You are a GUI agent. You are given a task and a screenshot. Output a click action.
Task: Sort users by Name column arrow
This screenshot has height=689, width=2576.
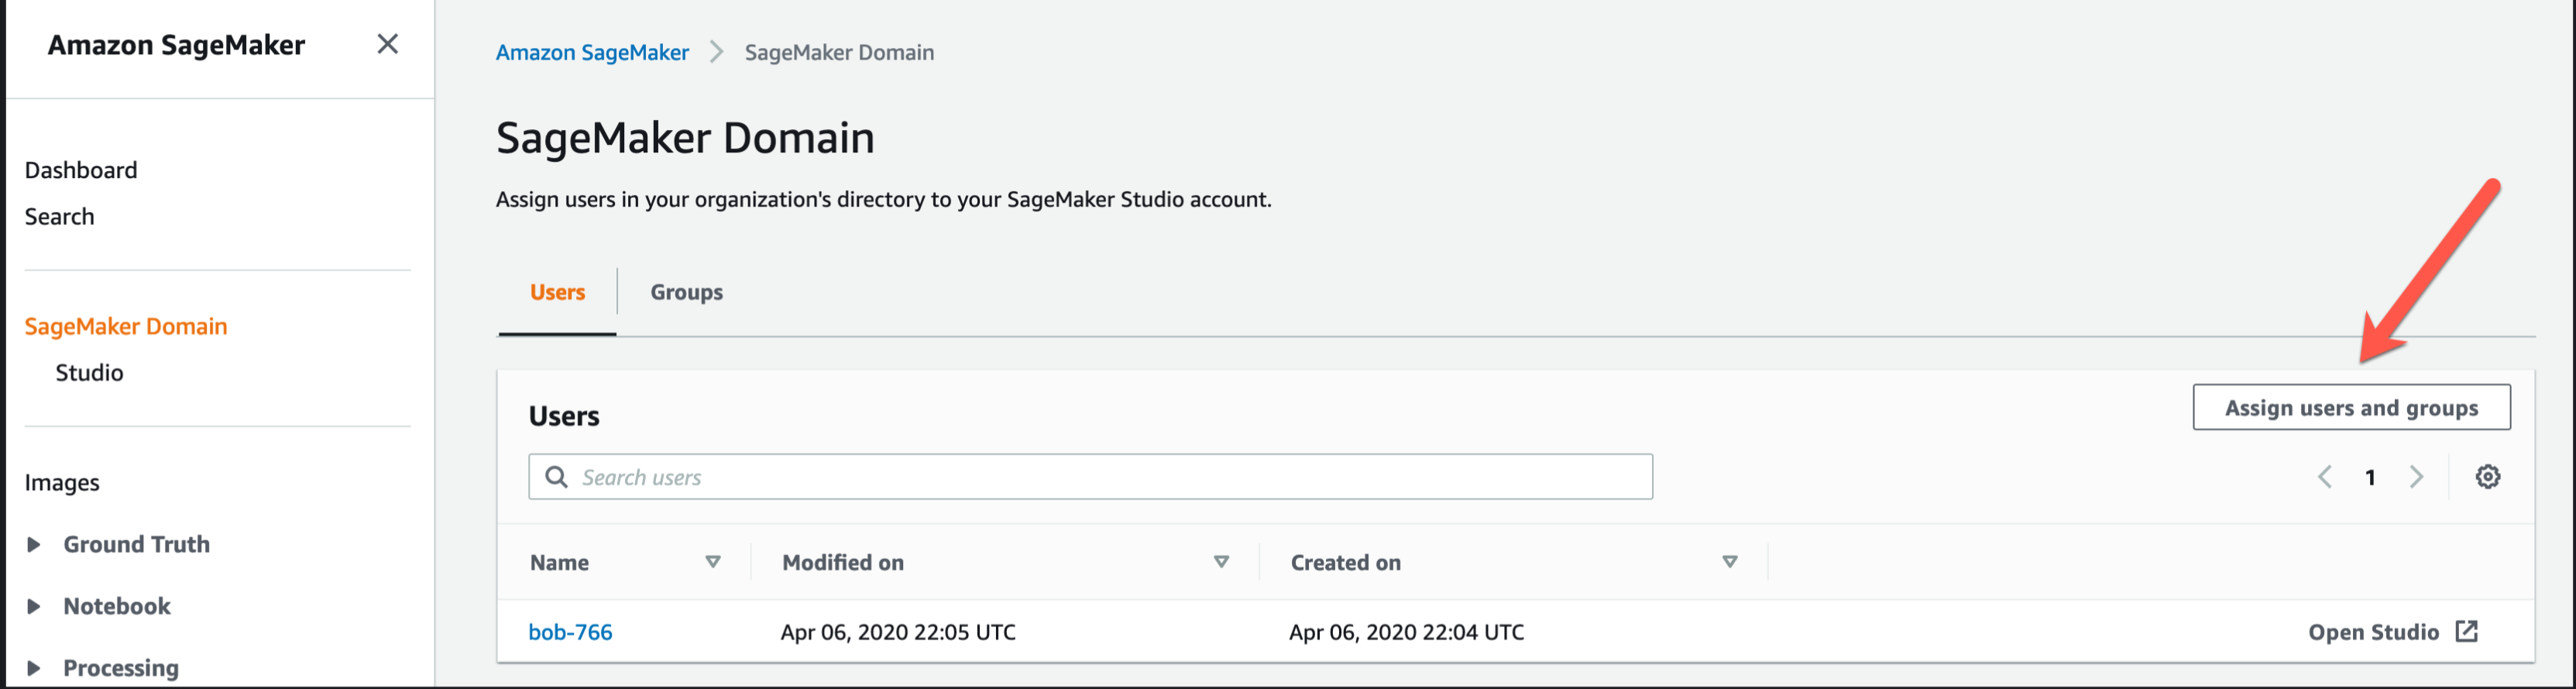(x=713, y=562)
